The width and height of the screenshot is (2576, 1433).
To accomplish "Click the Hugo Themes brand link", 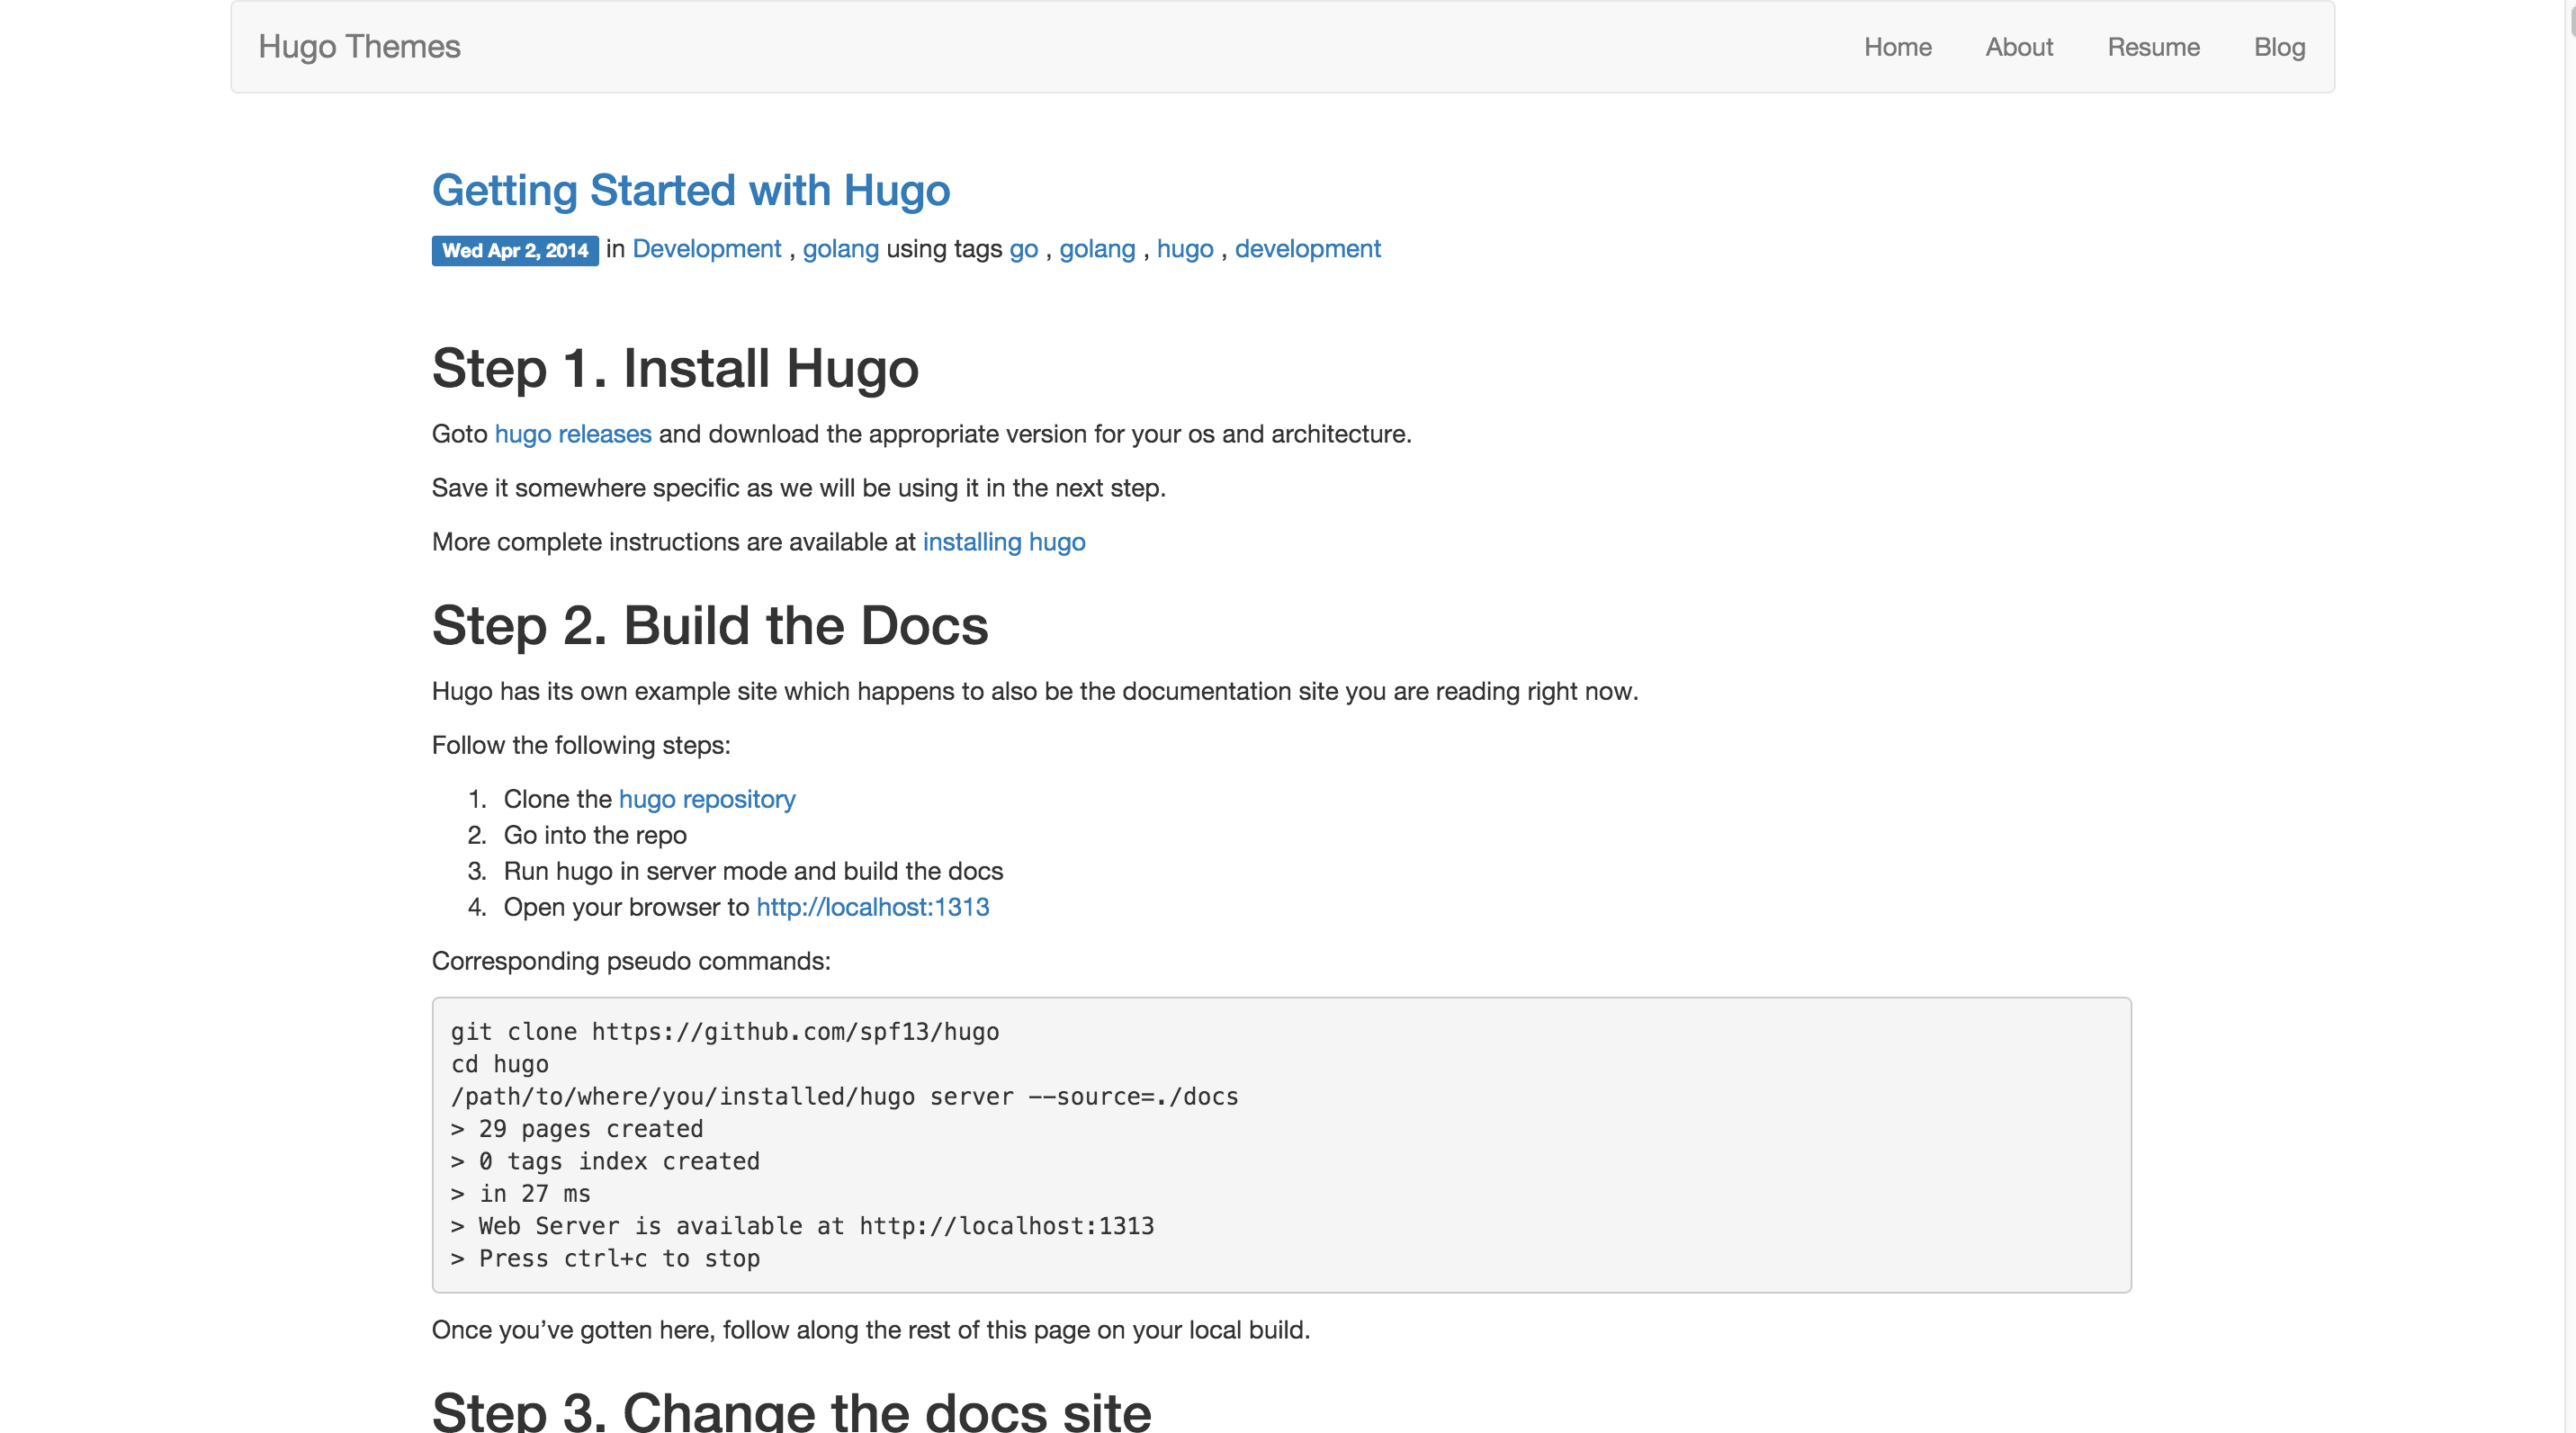I will tap(359, 47).
